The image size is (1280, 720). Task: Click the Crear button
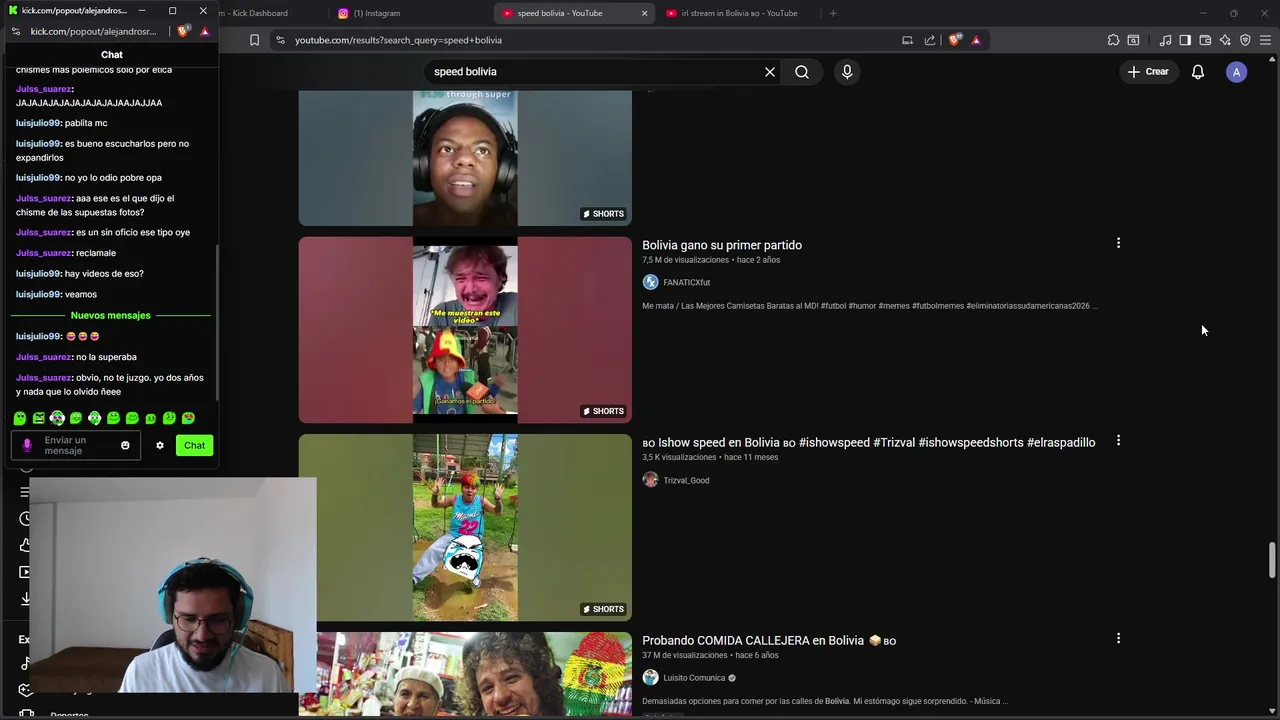[x=1148, y=72]
